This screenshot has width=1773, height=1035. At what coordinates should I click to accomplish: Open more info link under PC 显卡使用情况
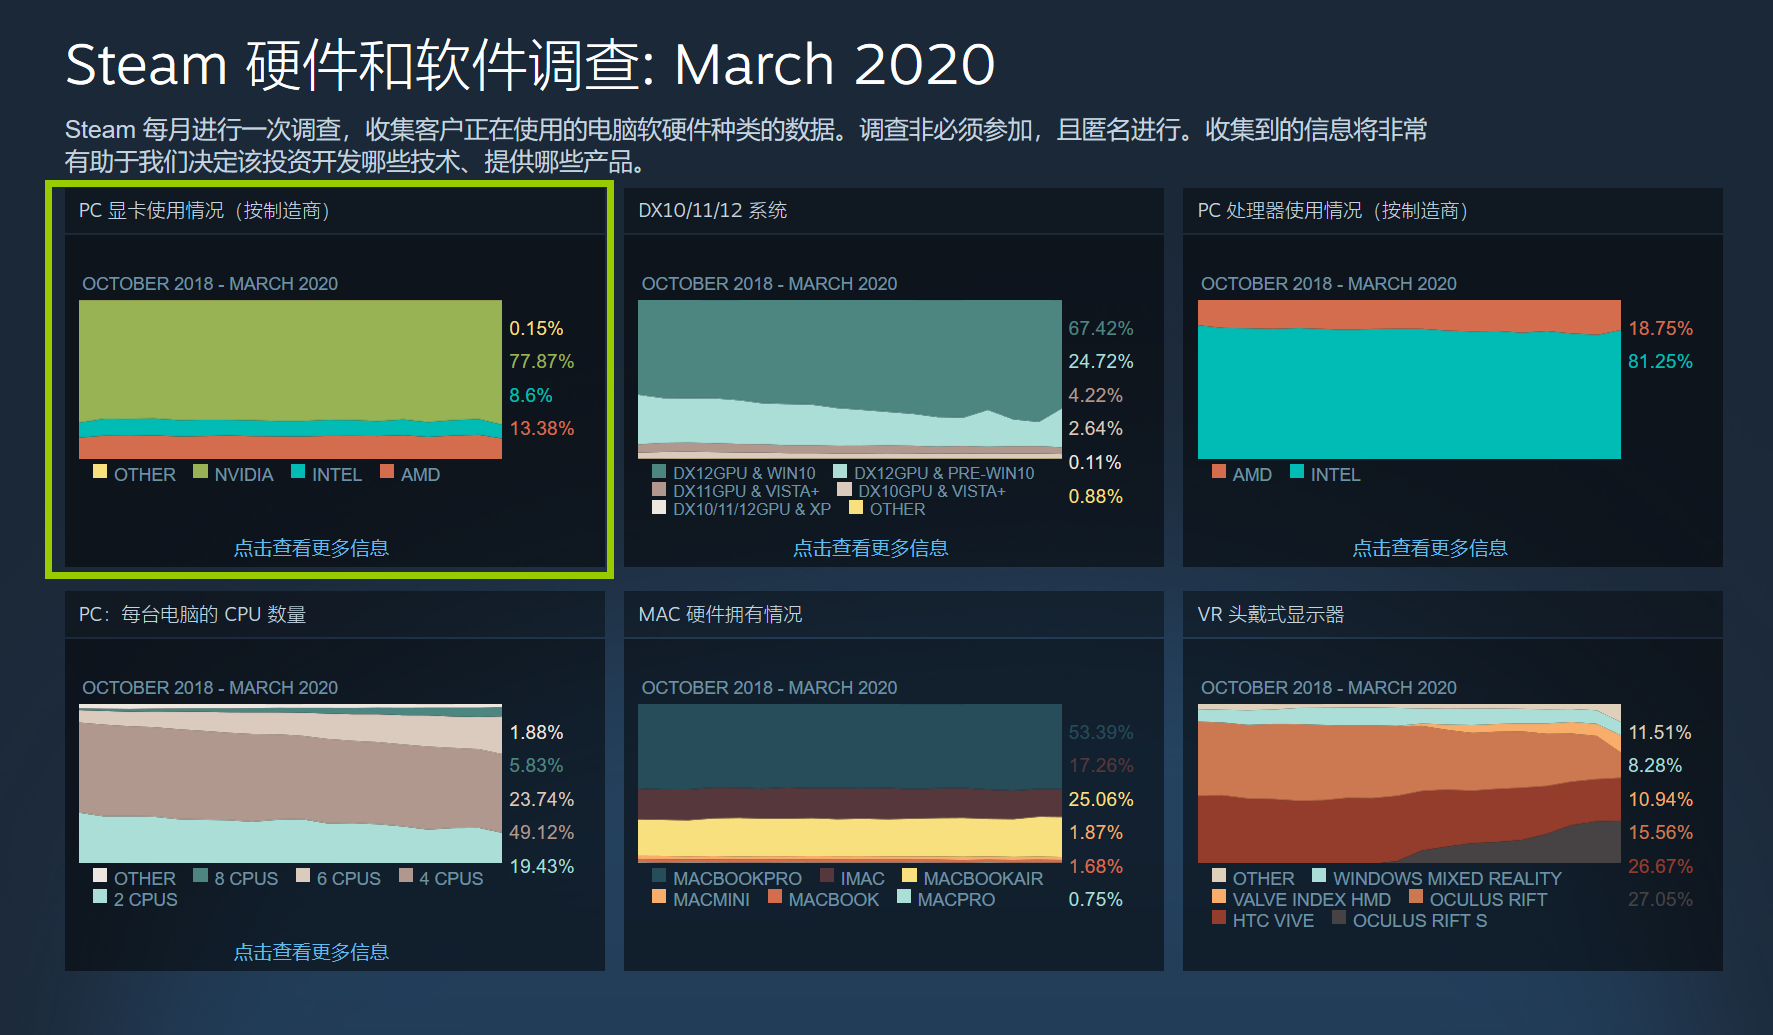[311, 548]
